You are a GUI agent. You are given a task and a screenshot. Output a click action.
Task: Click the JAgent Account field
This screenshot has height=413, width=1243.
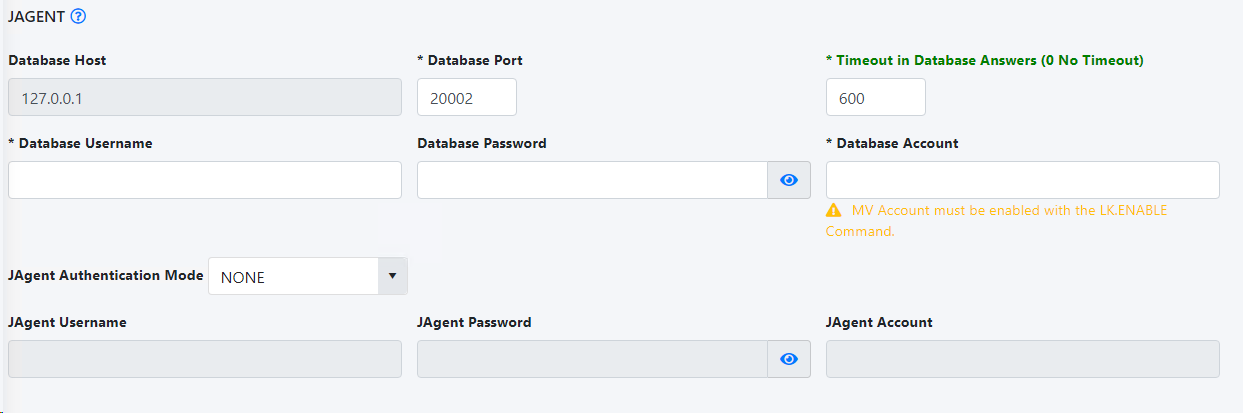pos(1022,359)
